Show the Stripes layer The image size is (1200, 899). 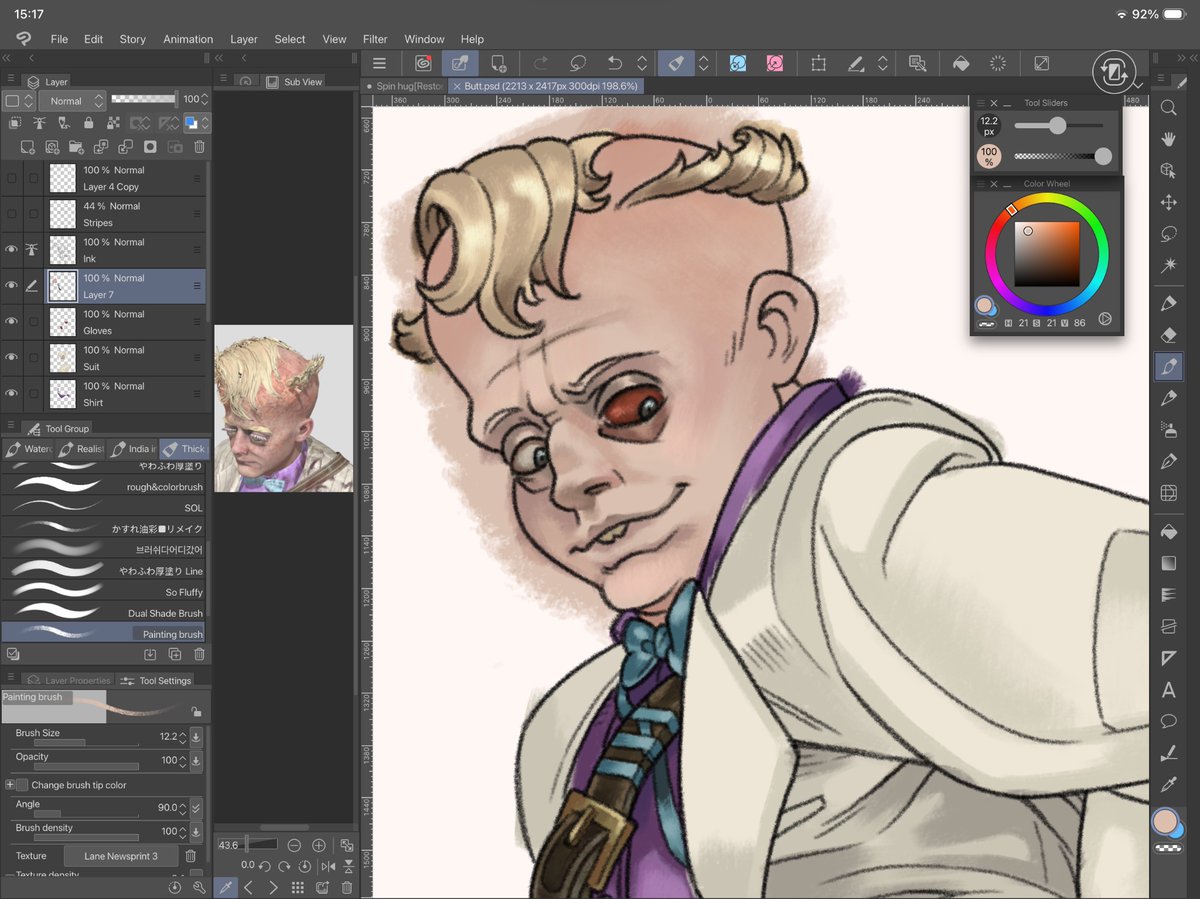tap(12, 214)
